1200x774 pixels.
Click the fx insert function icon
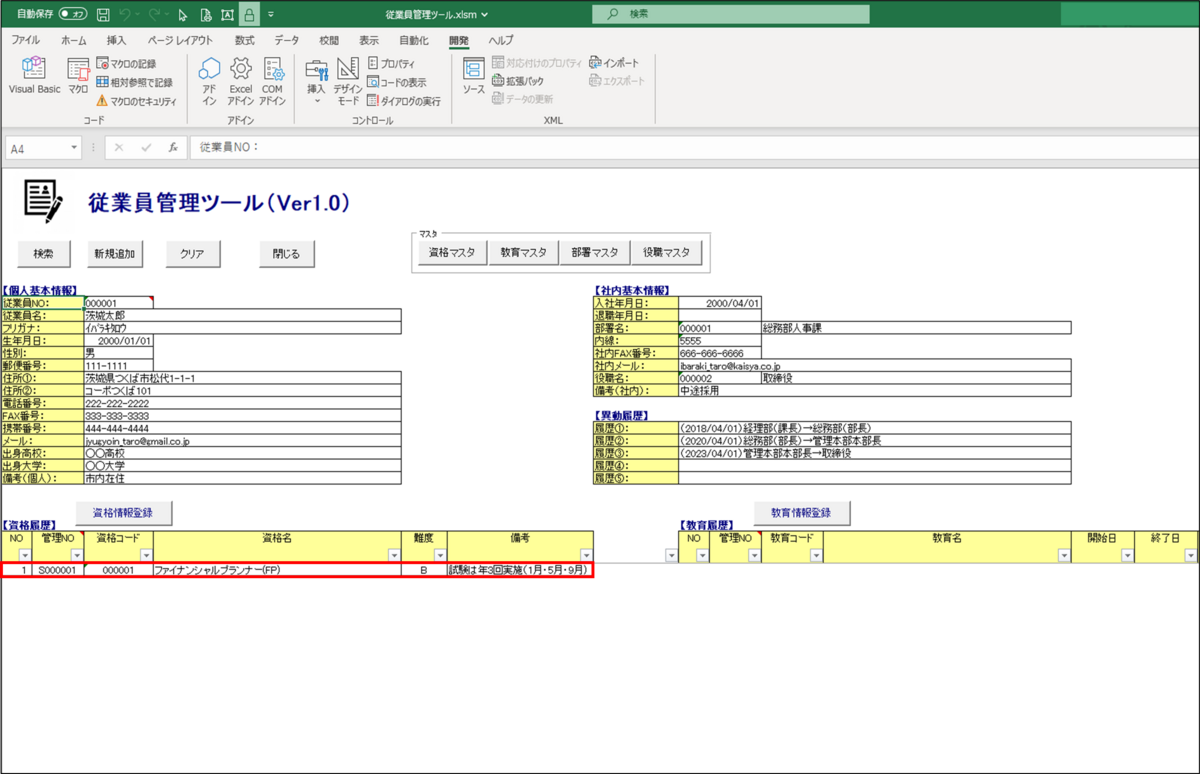pos(172,147)
